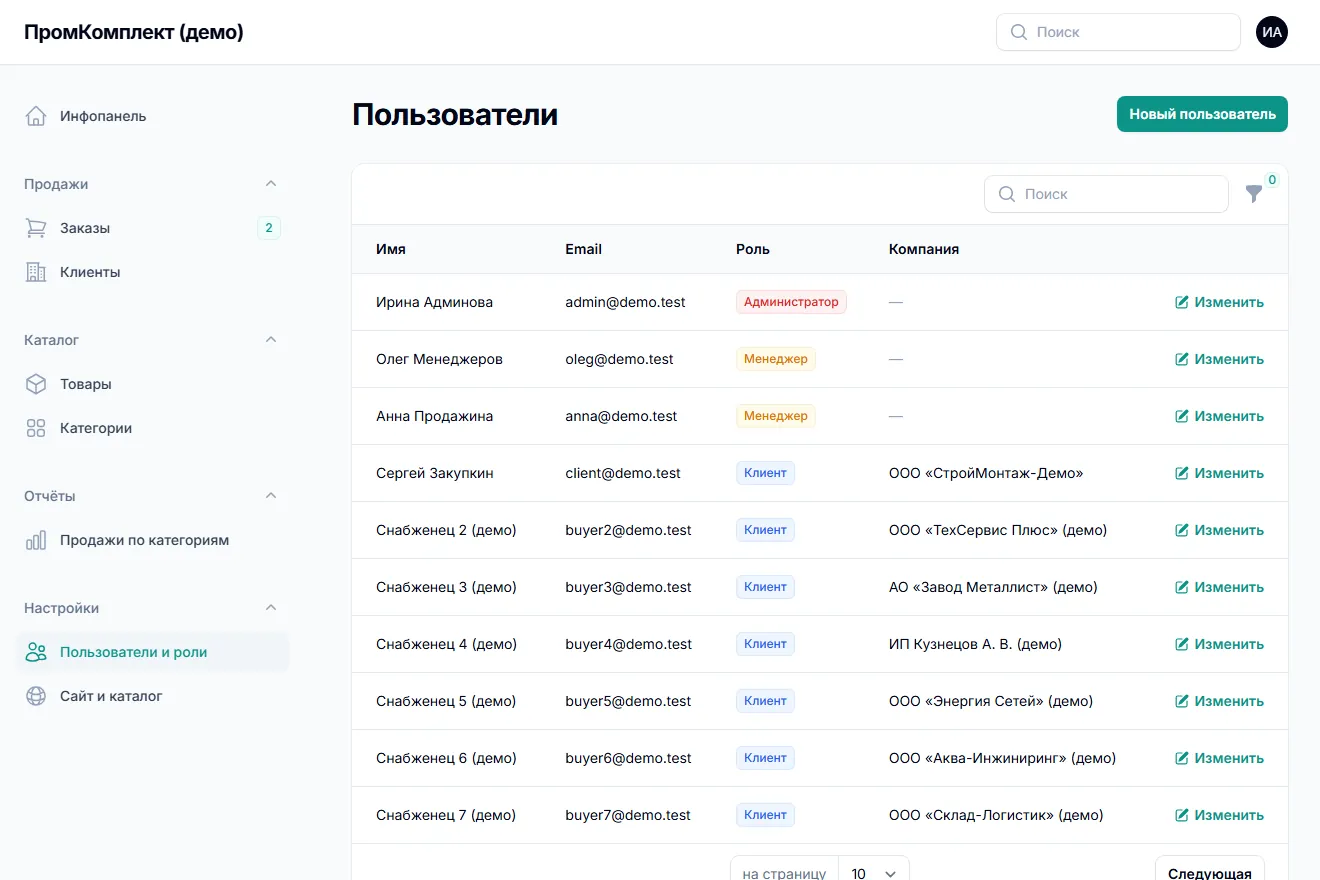Viewport: 1320px width, 880px height.
Task: Open the ИА user avatar menu
Action: pyautogui.click(x=1272, y=32)
